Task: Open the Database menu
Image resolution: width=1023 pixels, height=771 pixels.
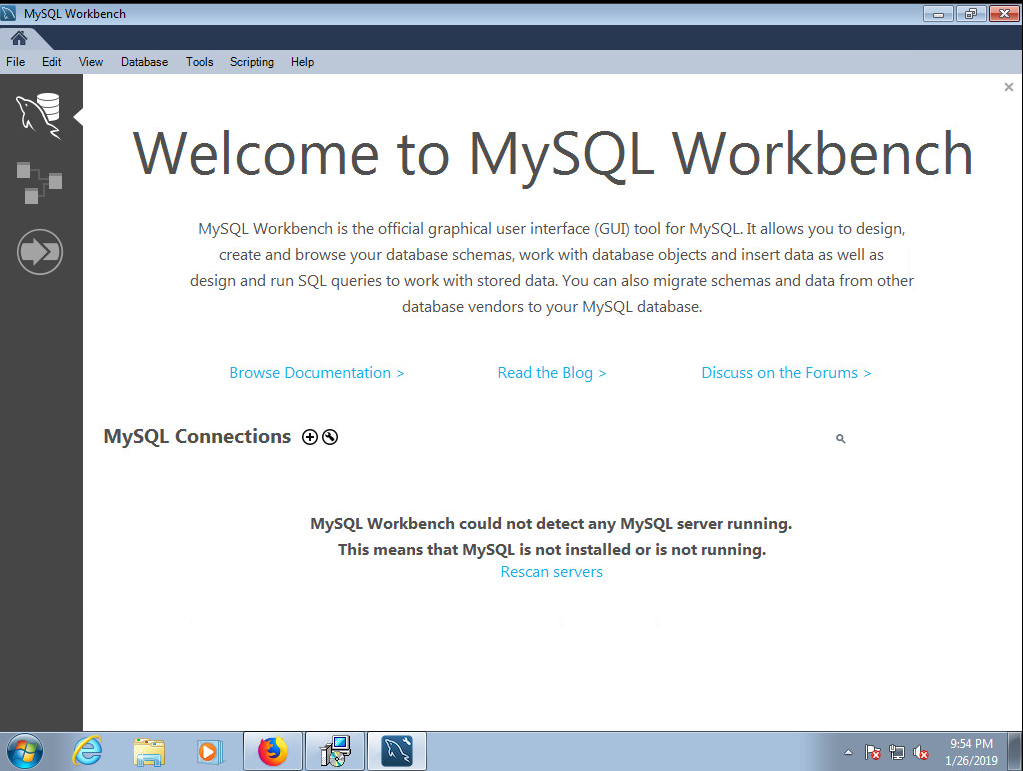Action: [x=144, y=62]
